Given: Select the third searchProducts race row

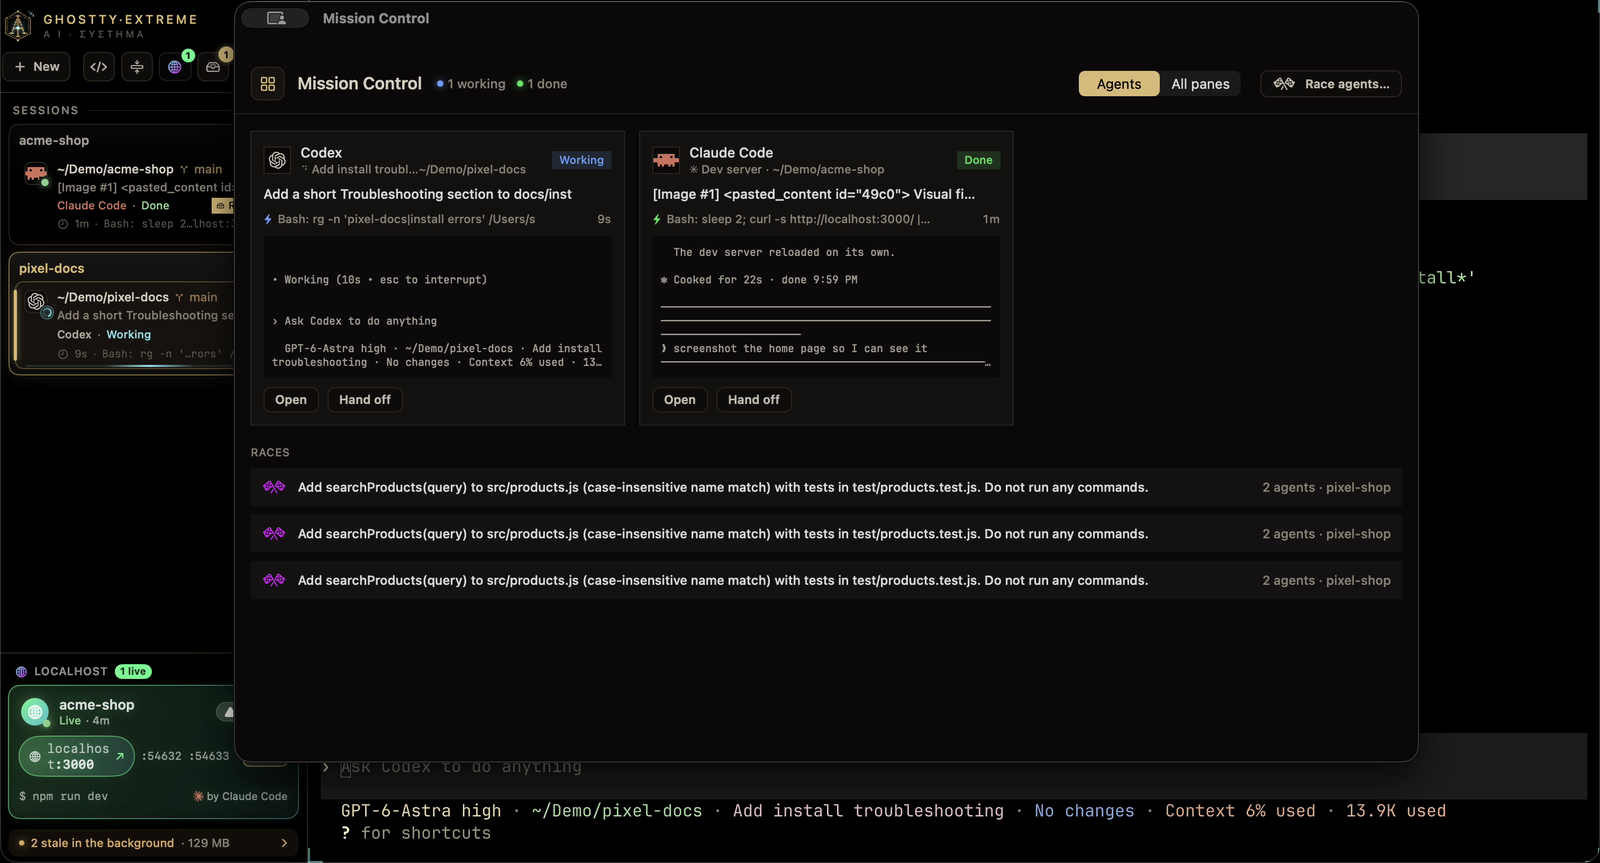Looking at the screenshot, I should pos(826,580).
